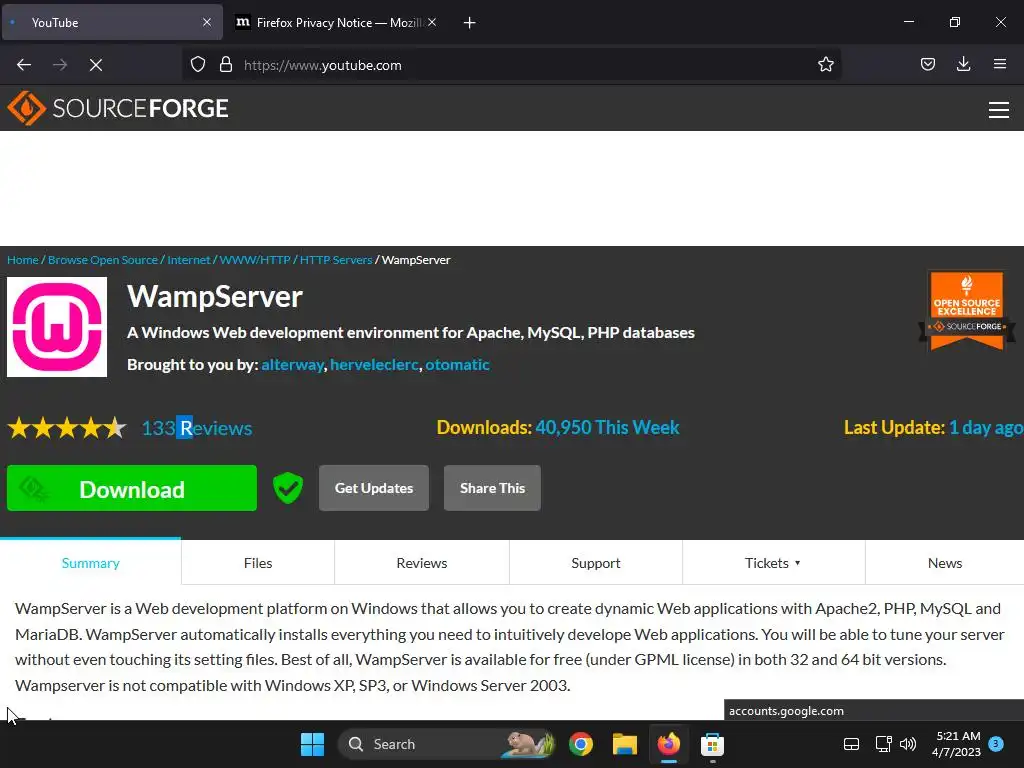The image size is (1024, 768).
Task: Launch Chrome from the taskbar
Action: [581, 744]
